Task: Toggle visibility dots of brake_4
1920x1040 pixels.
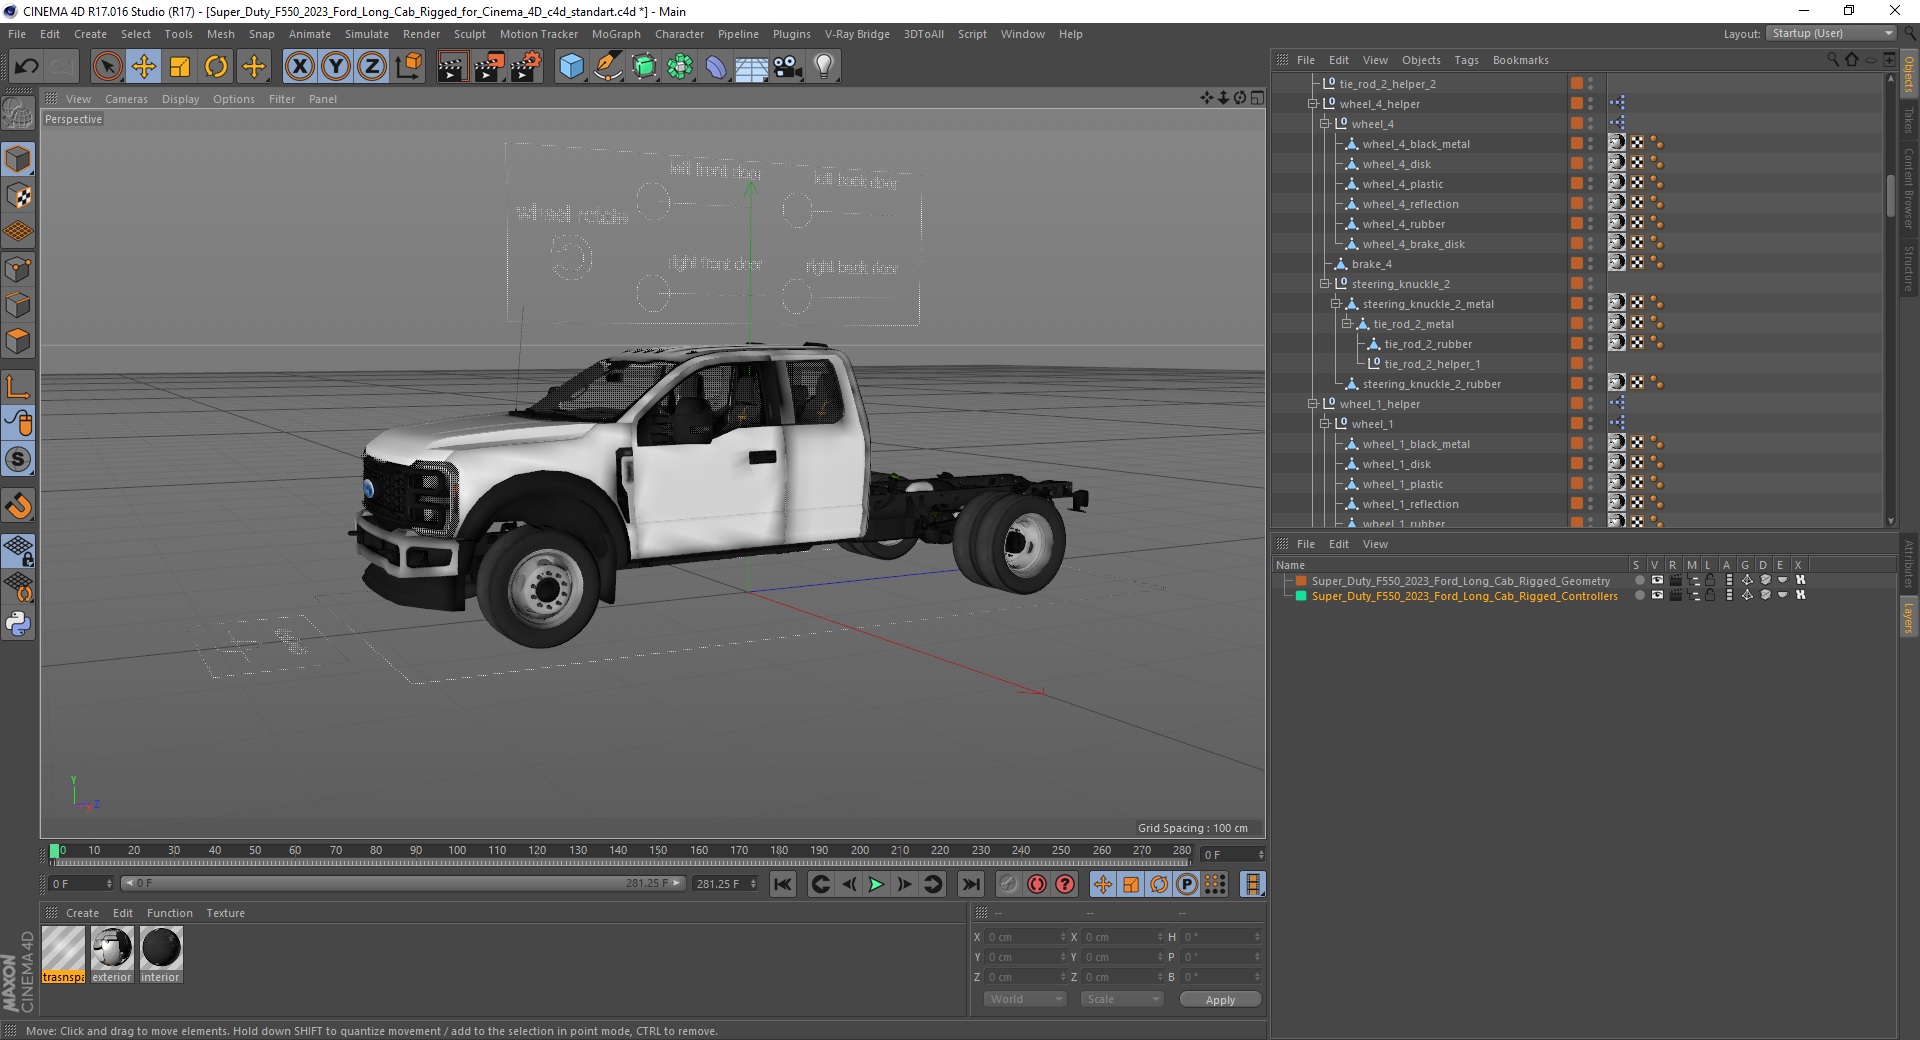Action: pyautogui.click(x=1590, y=264)
